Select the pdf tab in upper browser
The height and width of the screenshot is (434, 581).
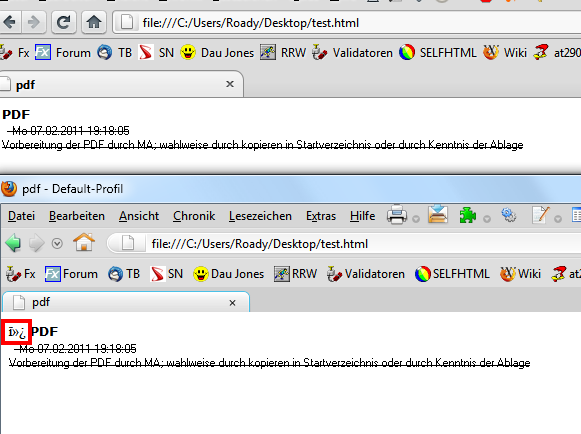pyautogui.click(x=120, y=85)
